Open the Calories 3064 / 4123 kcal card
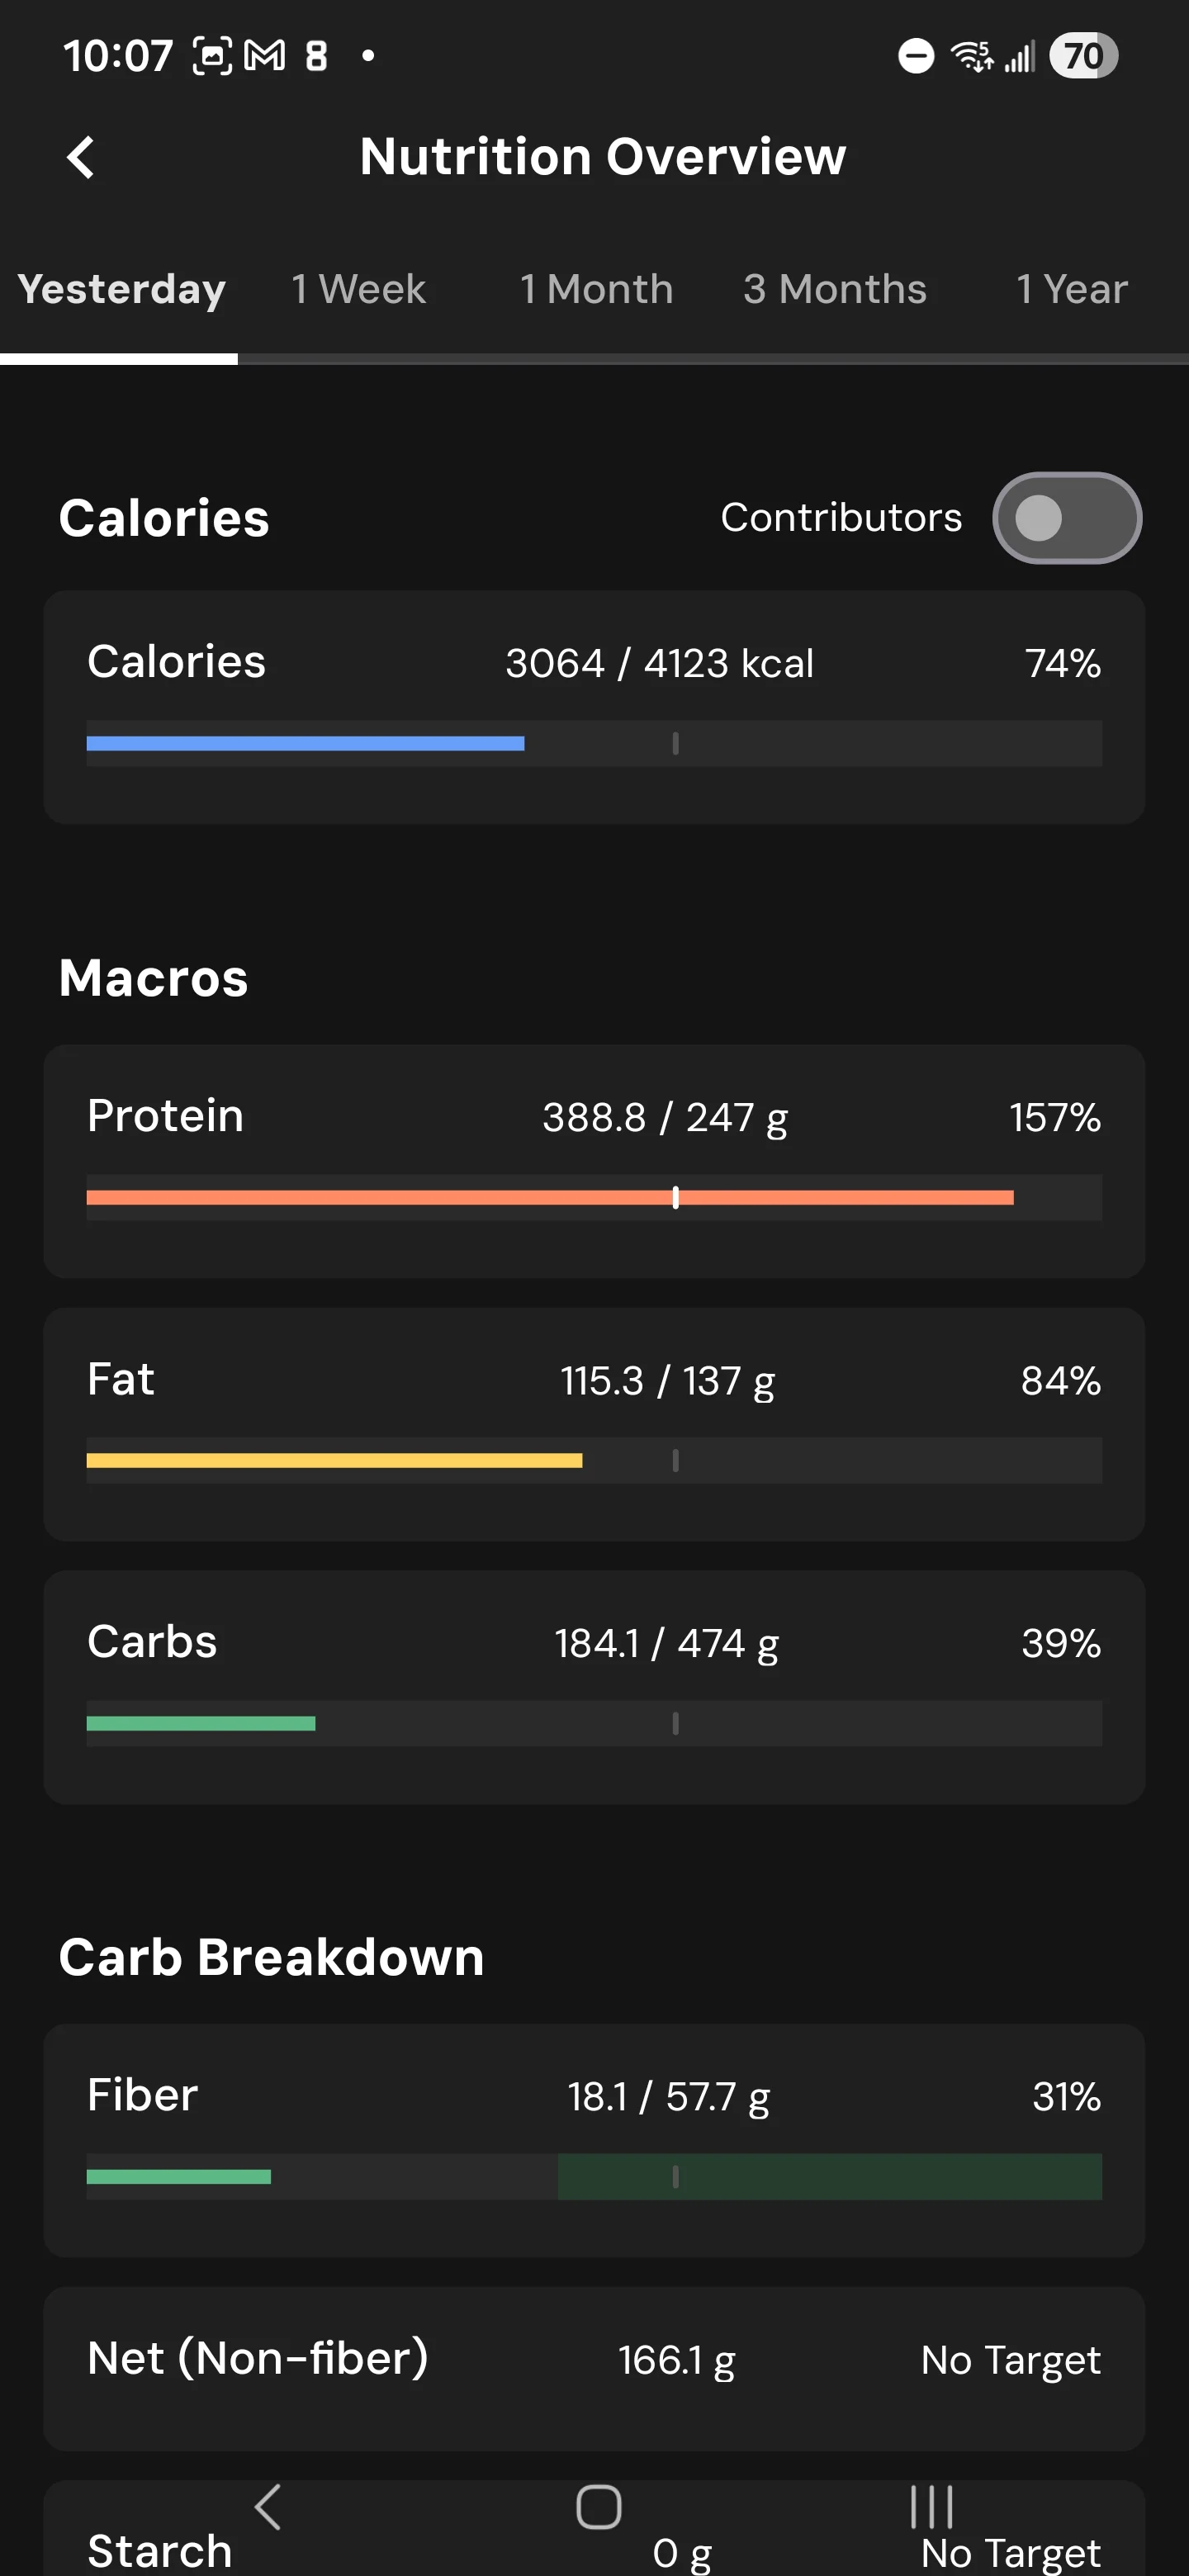Image resolution: width=1189 pixels, height=2576 pixels. 594,707
